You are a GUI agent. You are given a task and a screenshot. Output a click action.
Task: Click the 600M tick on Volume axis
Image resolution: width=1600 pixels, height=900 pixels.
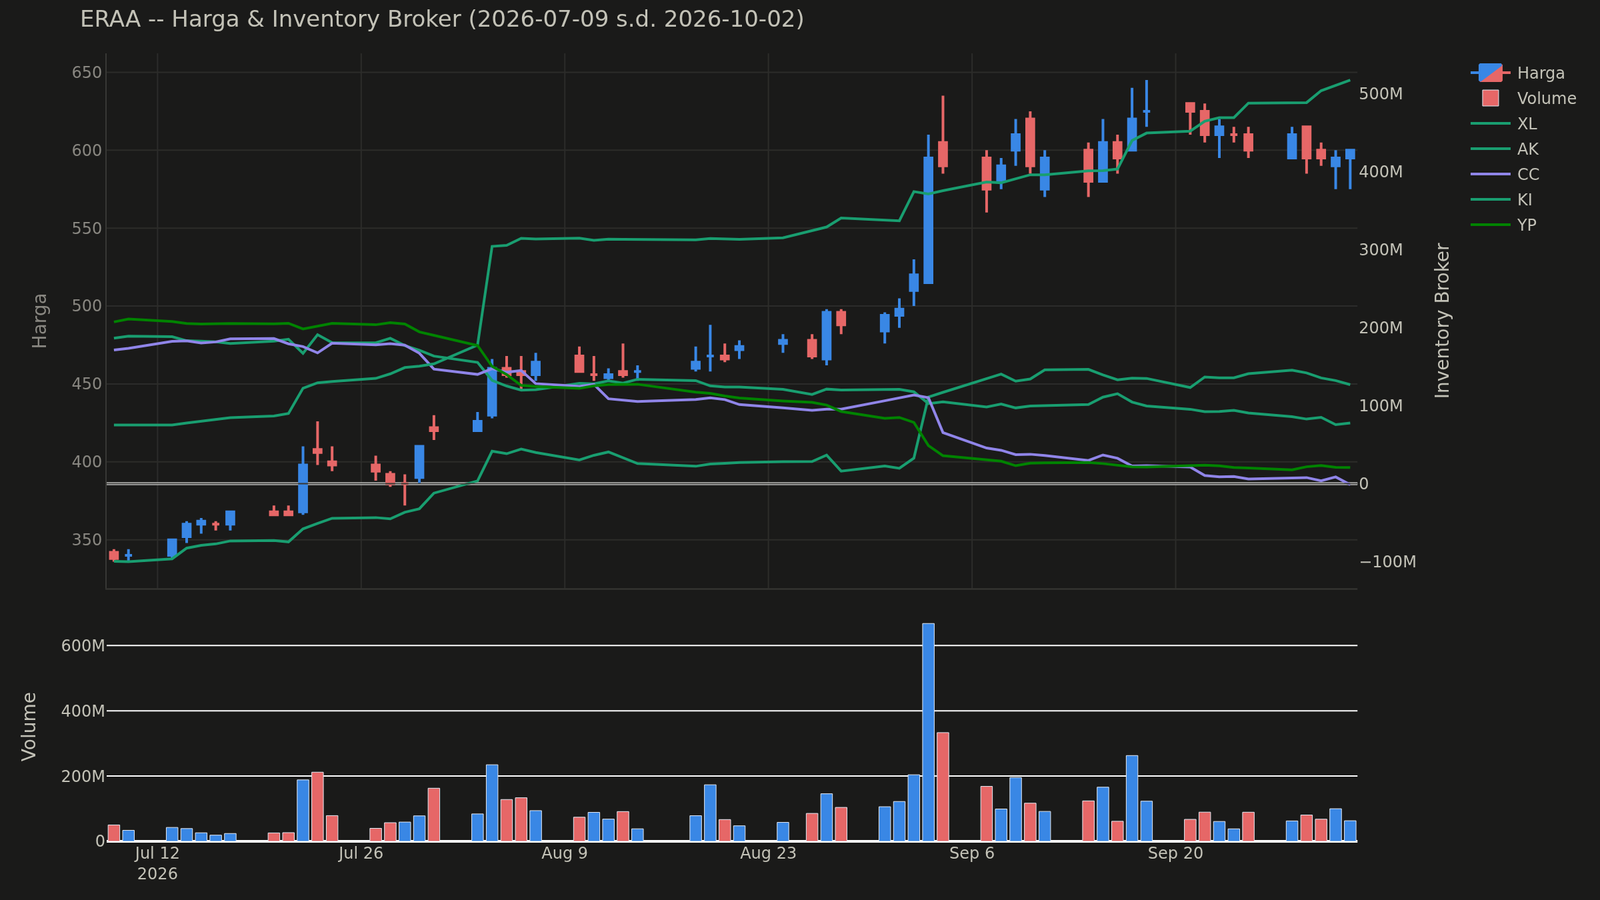tap(83, 646)
